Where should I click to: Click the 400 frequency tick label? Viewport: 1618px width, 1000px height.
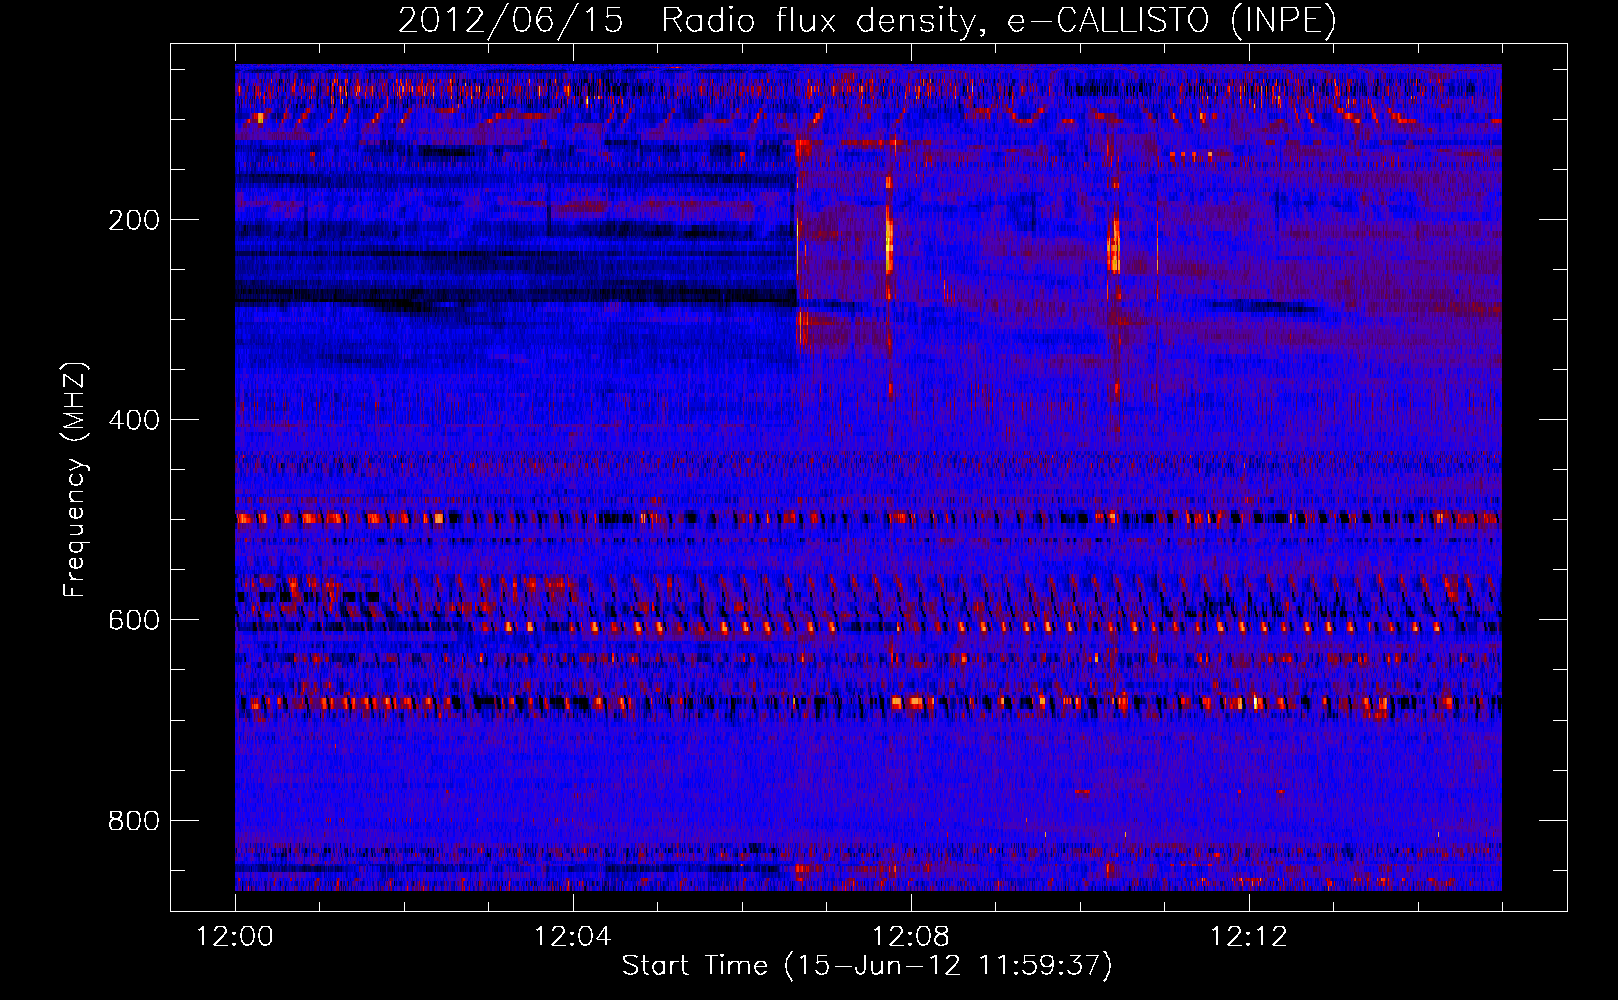click(134, 420)
